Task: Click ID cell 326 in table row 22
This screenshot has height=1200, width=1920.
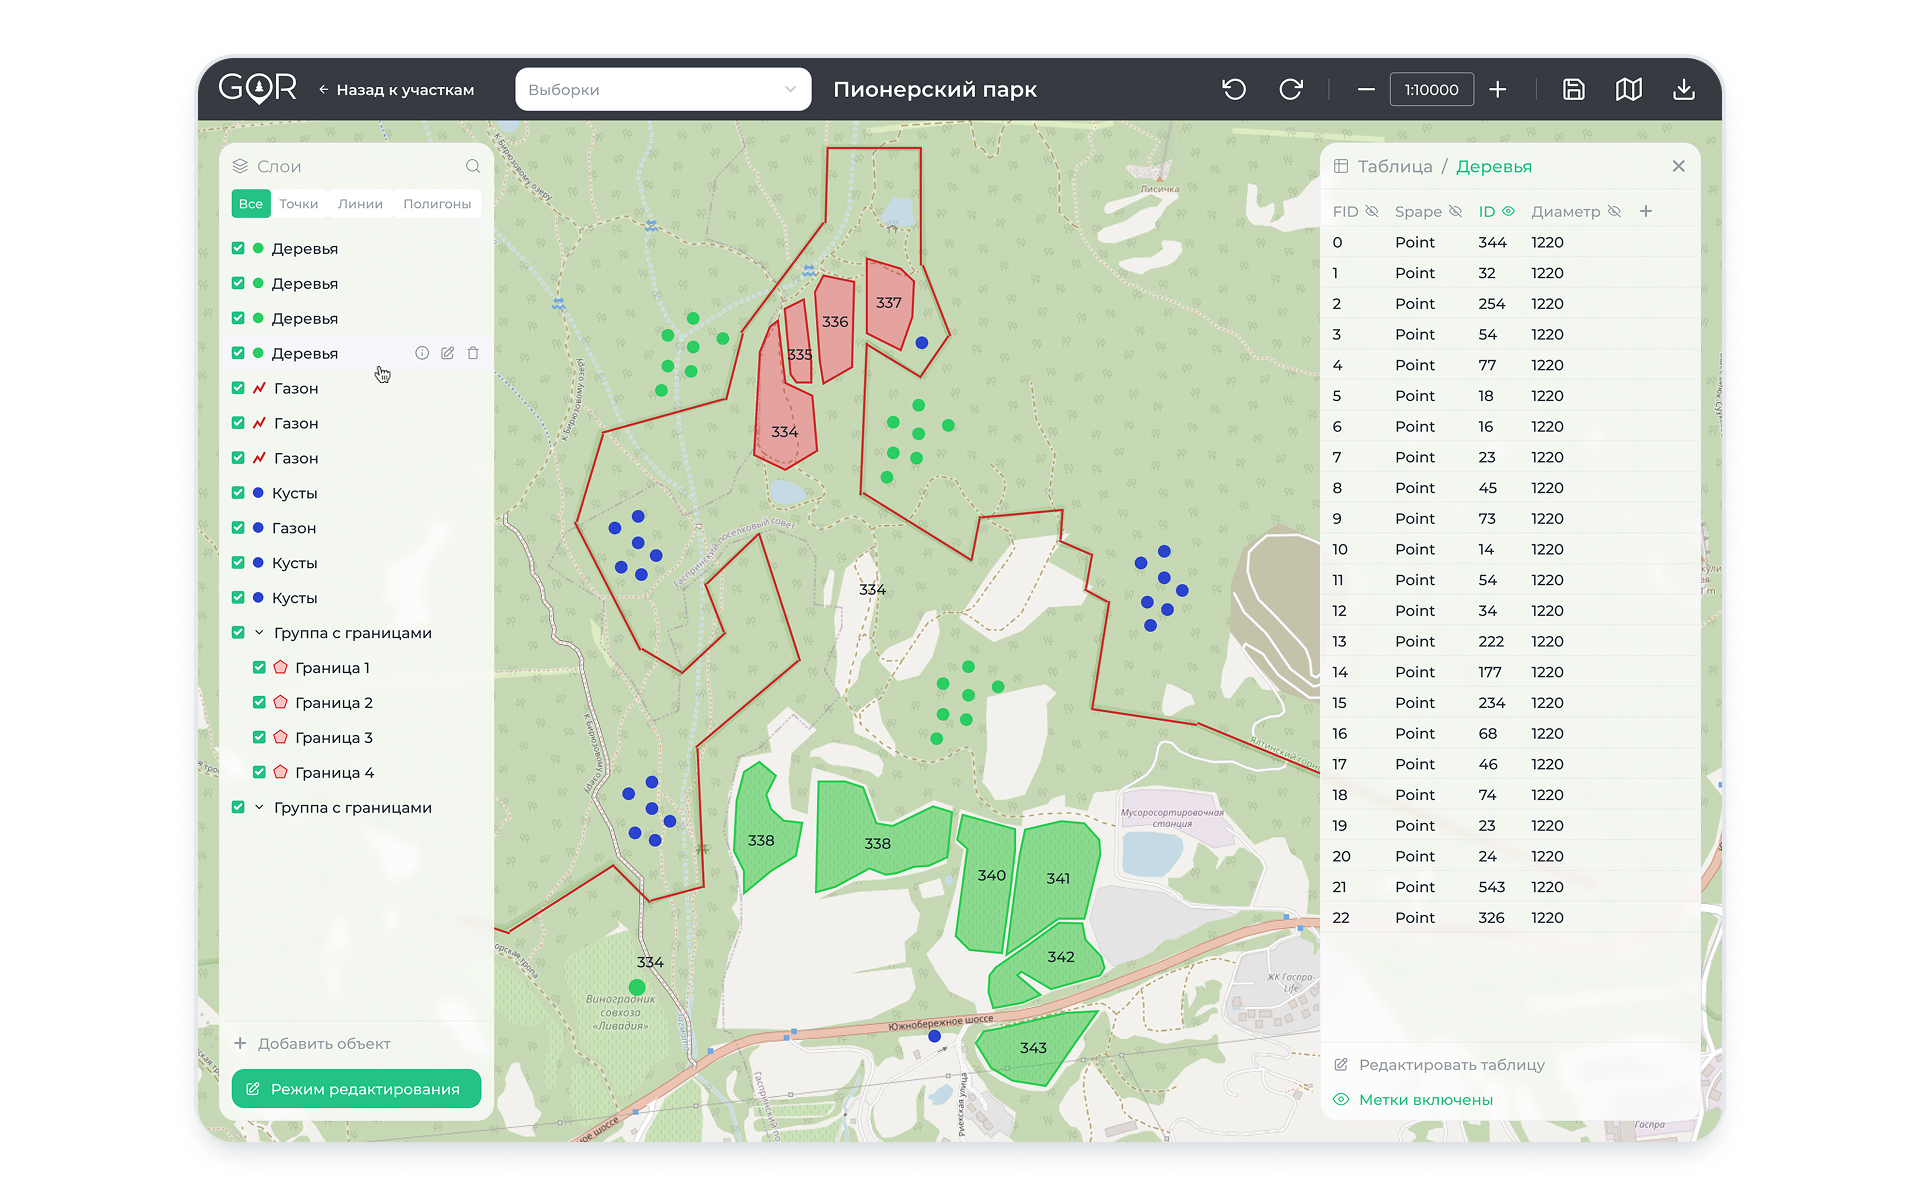Action: (1491, 918)
